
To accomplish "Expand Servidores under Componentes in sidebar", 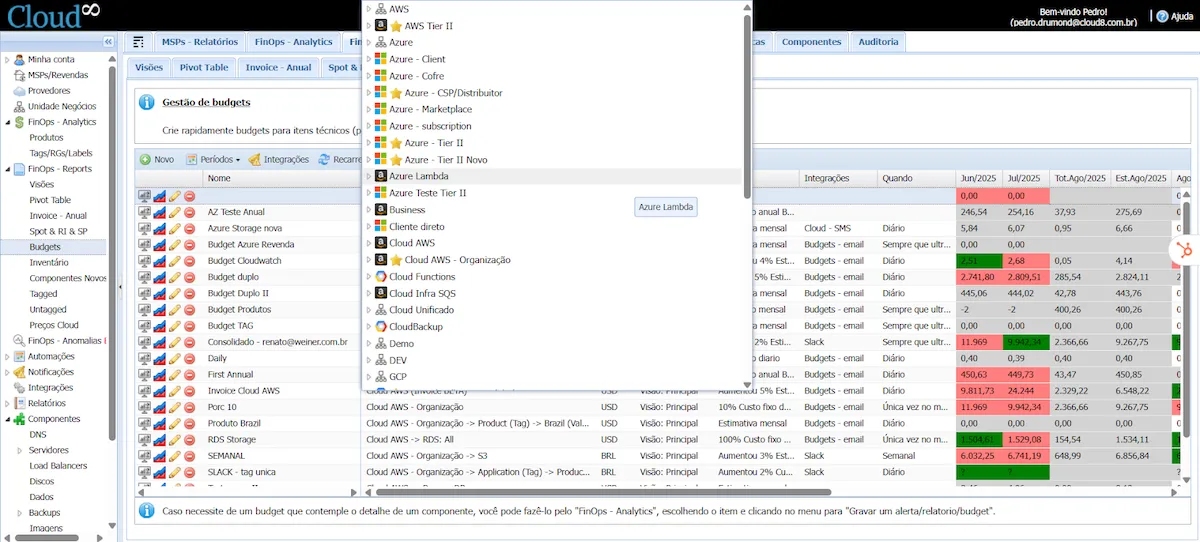I will 20,450.
